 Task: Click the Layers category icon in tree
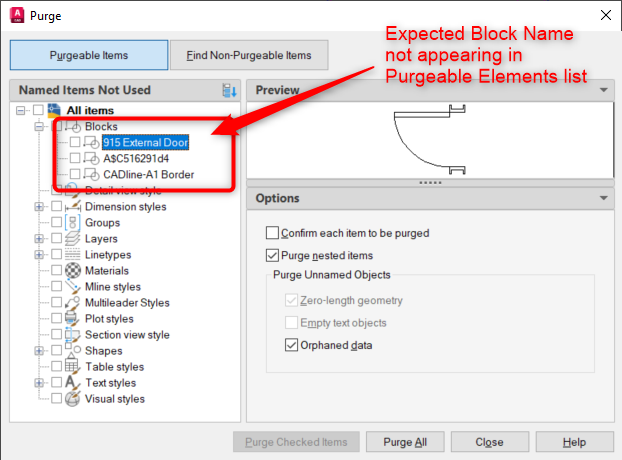click(72, 239)
